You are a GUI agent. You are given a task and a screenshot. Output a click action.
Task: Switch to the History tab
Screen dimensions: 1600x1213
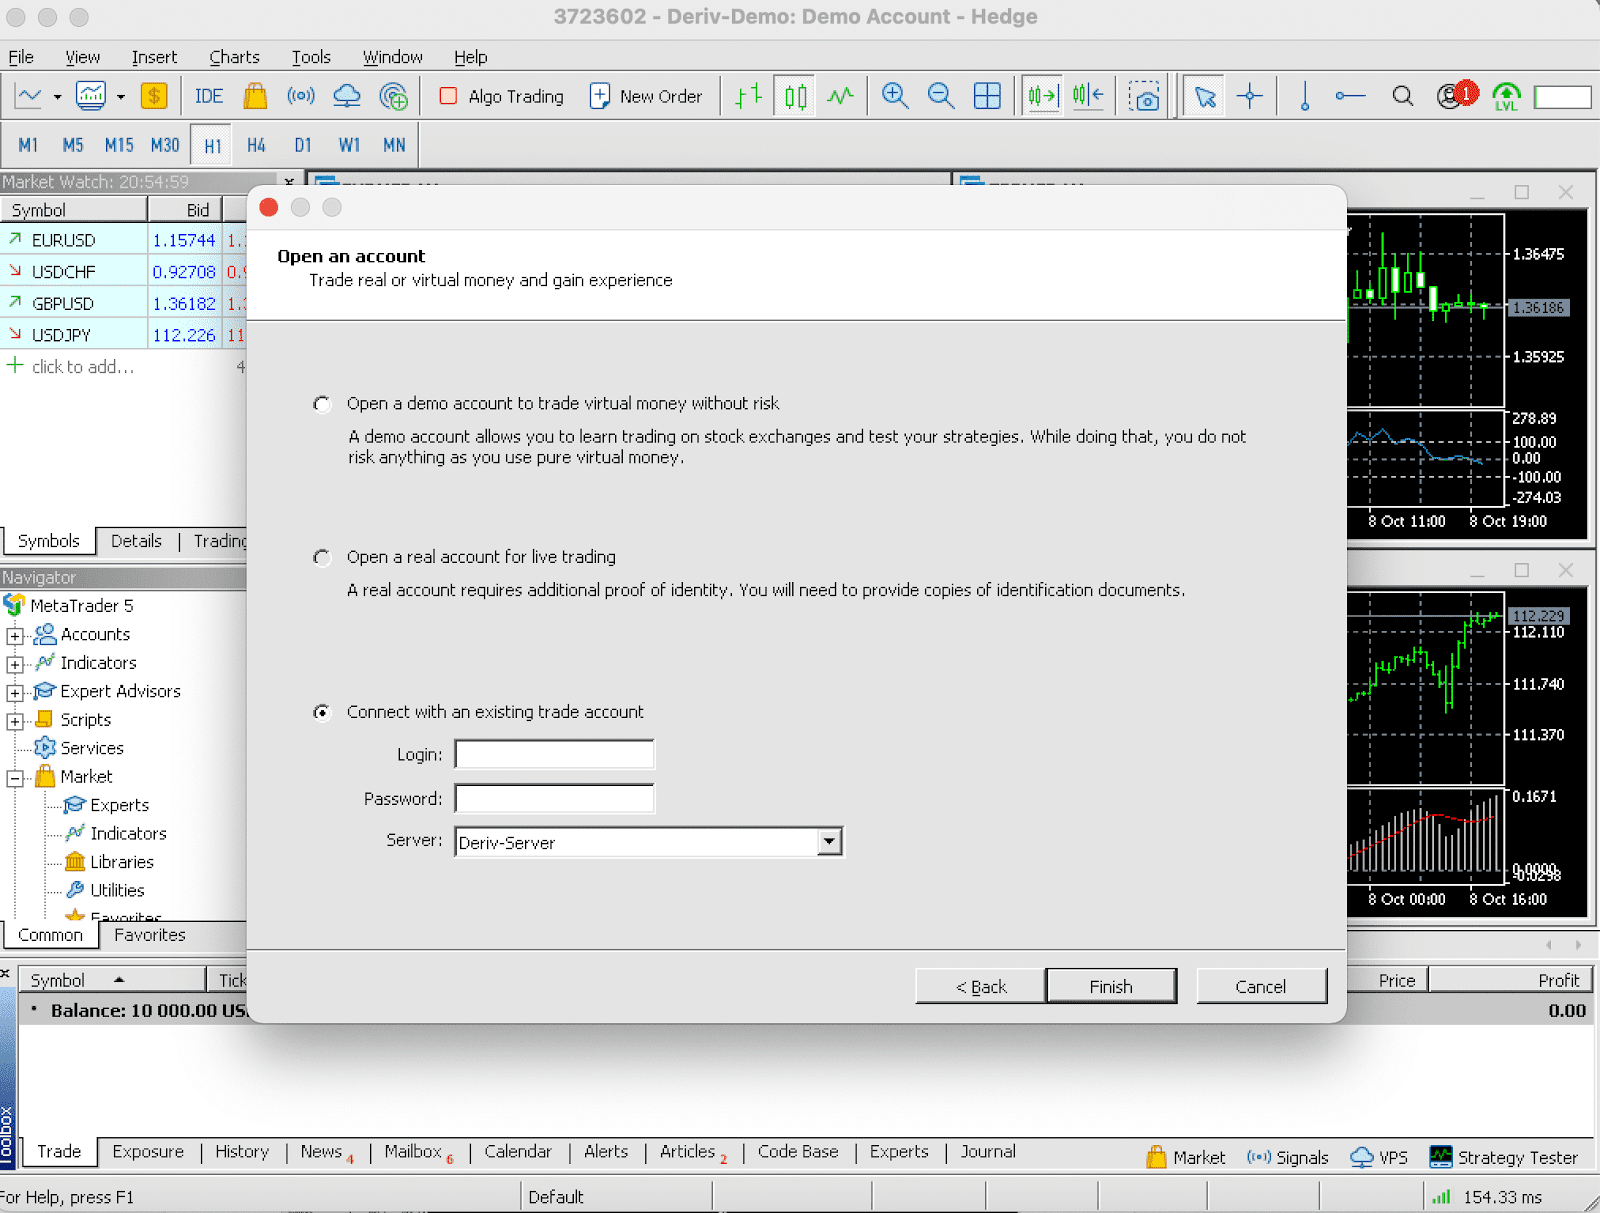tap(242, 1152)
